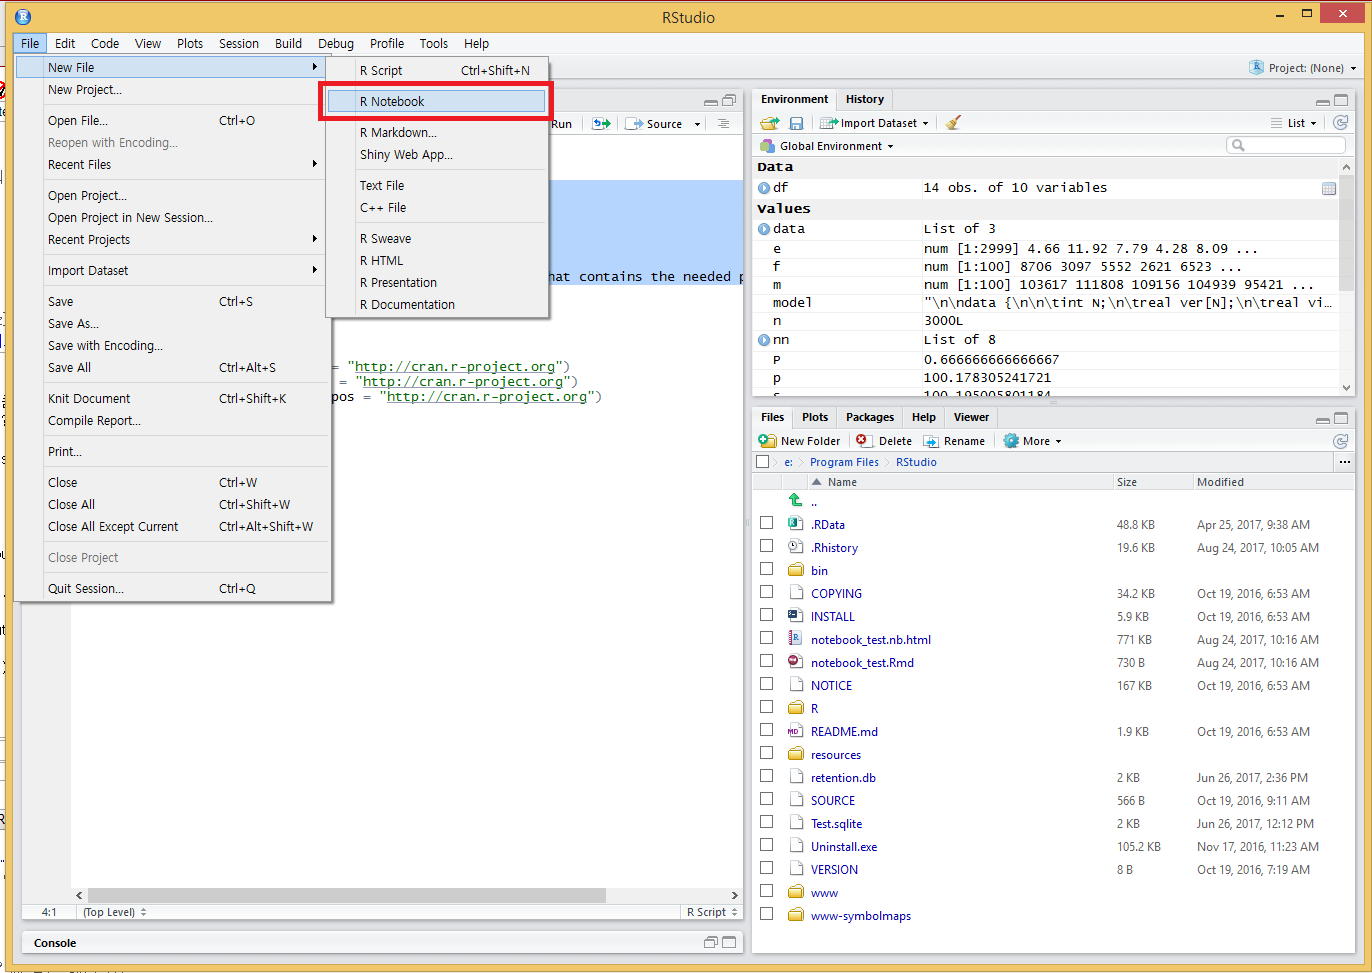Open the Source button dropdown arrow
The width and height of the screenshot is (1372, 973).
(x=698, y=125)
